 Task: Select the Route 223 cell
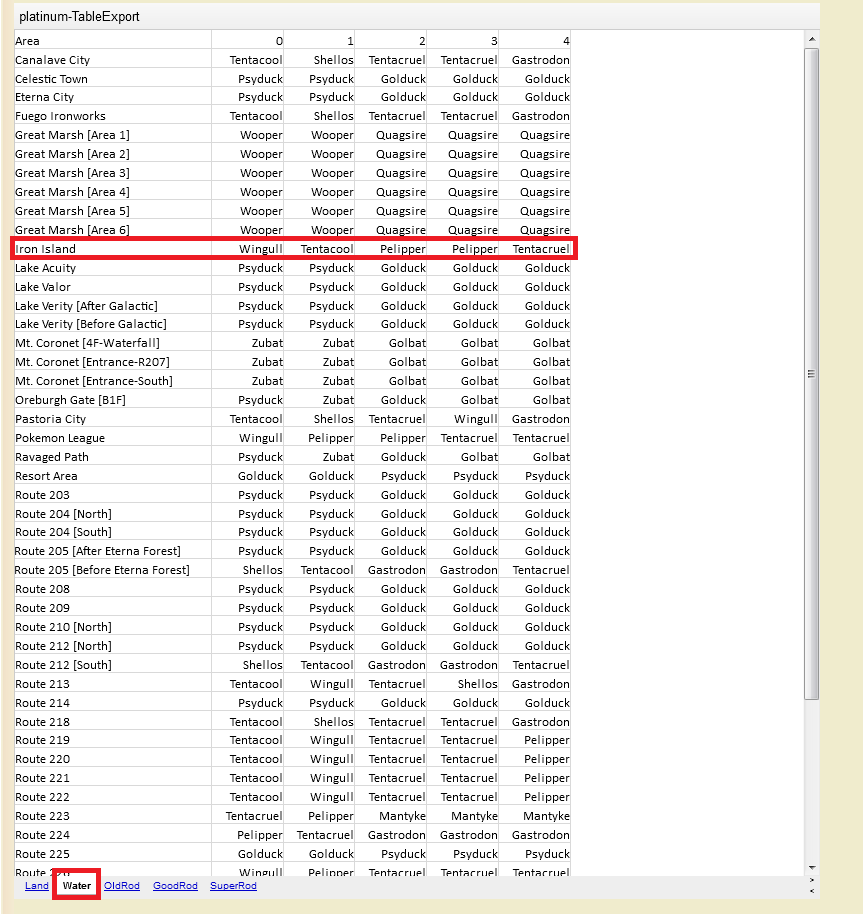(112, 816)
